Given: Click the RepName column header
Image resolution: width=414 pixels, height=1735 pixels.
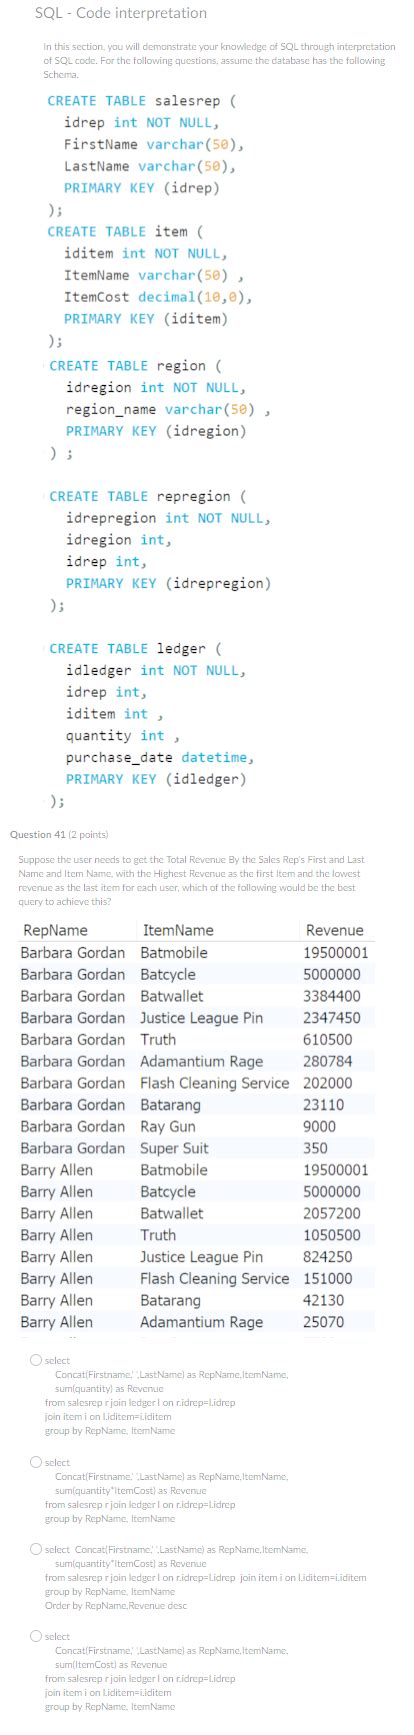Looking at the screenshot, I should tap(55, 930).
